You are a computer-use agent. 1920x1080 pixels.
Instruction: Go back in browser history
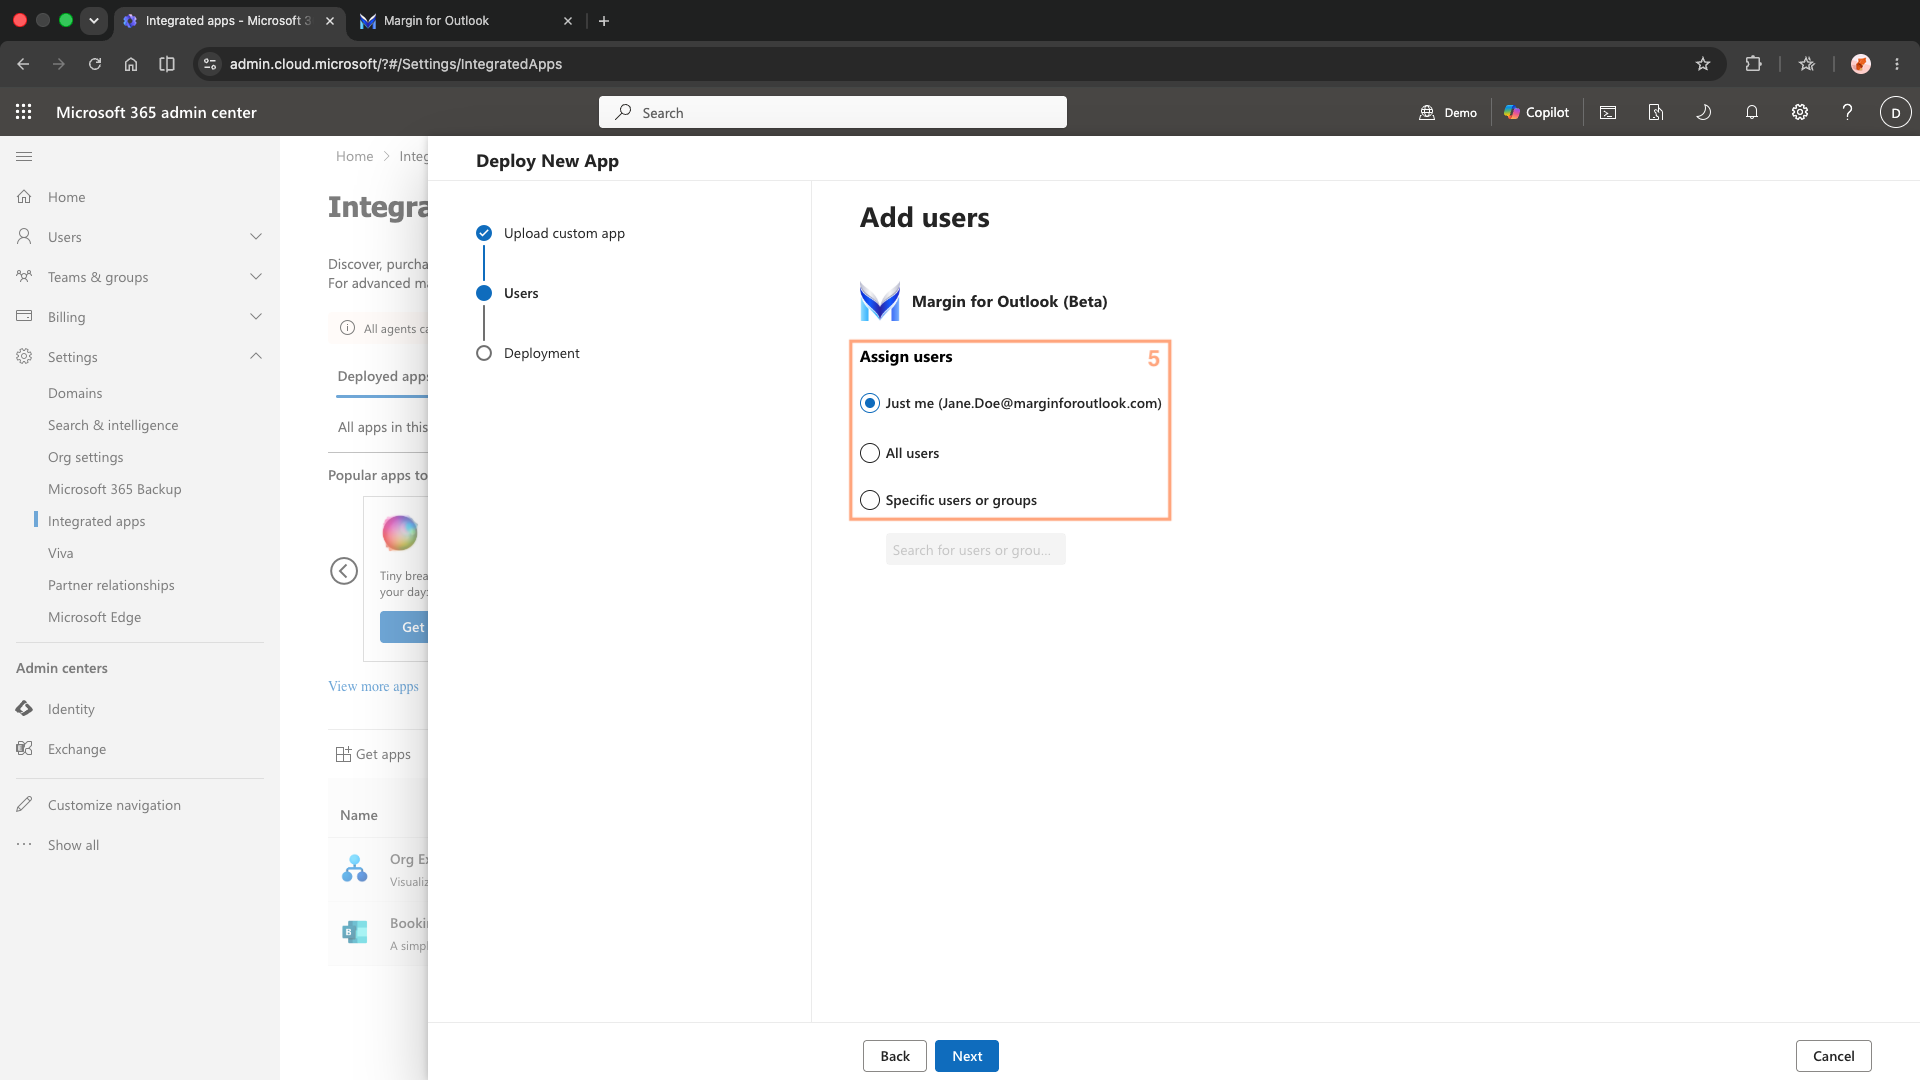coord(23,64)
